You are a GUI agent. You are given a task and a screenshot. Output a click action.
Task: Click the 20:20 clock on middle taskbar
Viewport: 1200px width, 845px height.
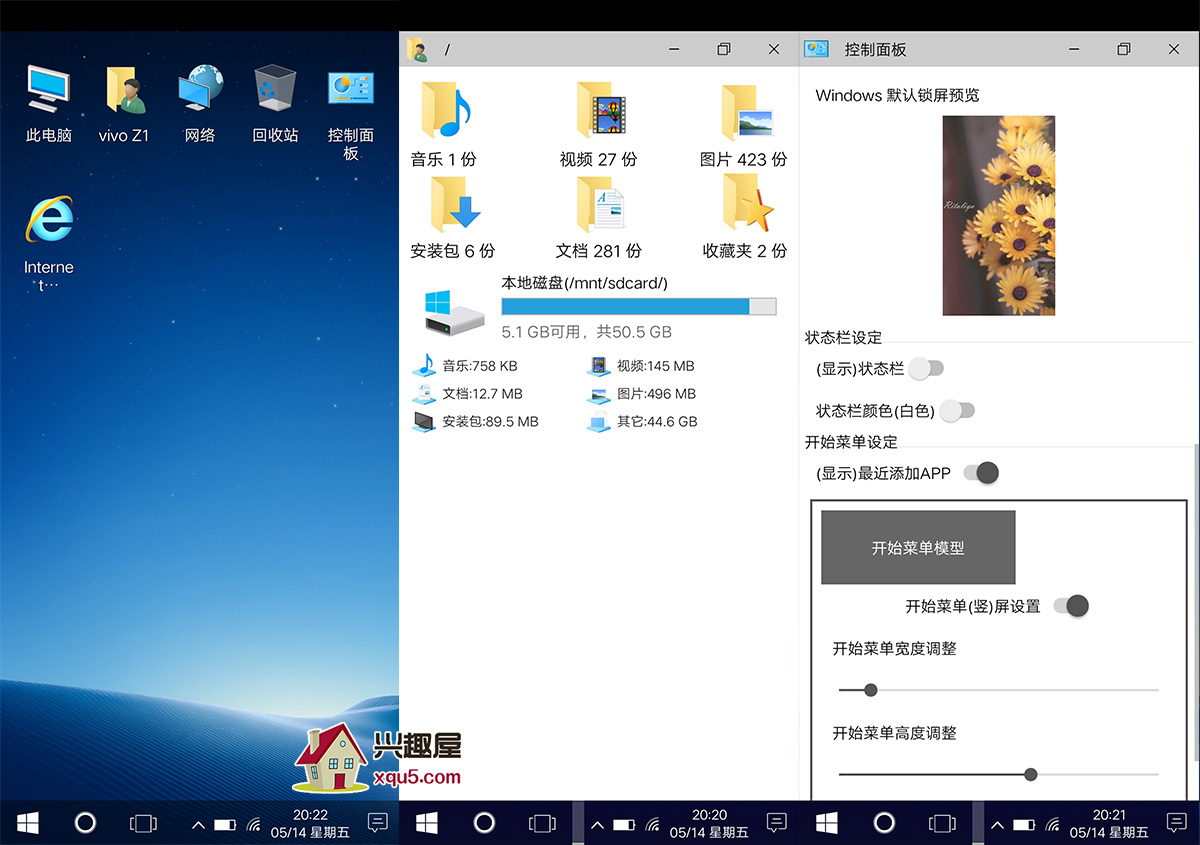coord(709,823)
